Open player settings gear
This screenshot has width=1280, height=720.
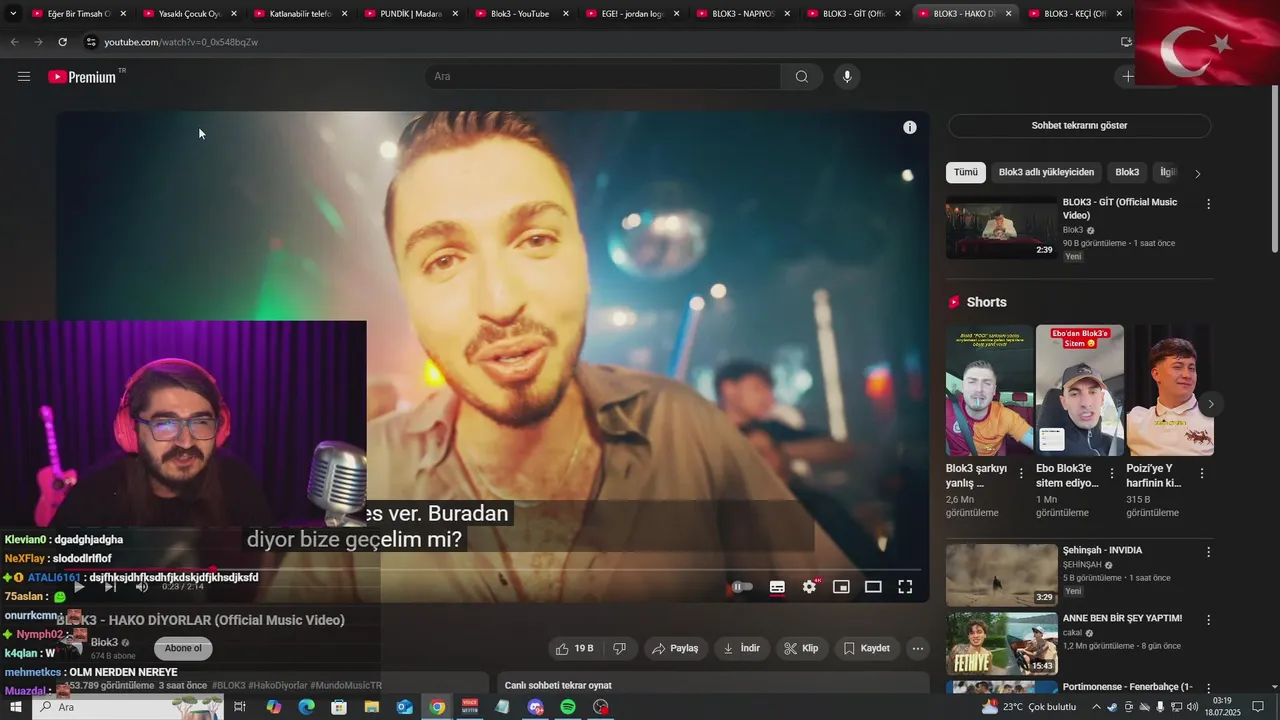[x=809, y=587]
